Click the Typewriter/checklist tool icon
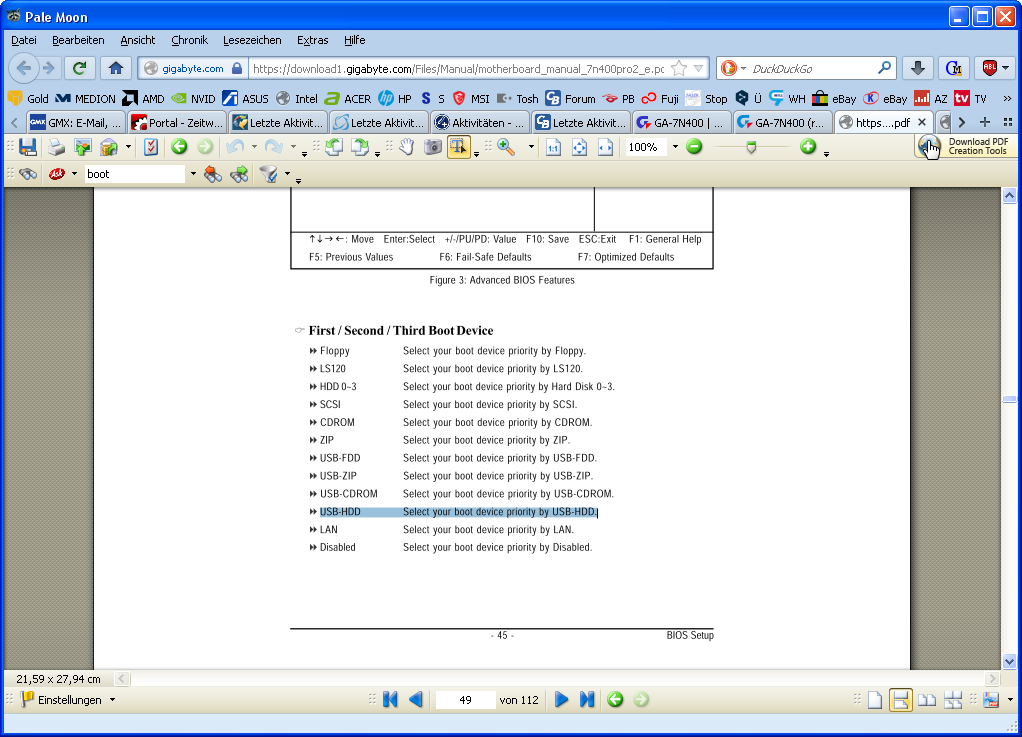 click(x=151, y=147)
